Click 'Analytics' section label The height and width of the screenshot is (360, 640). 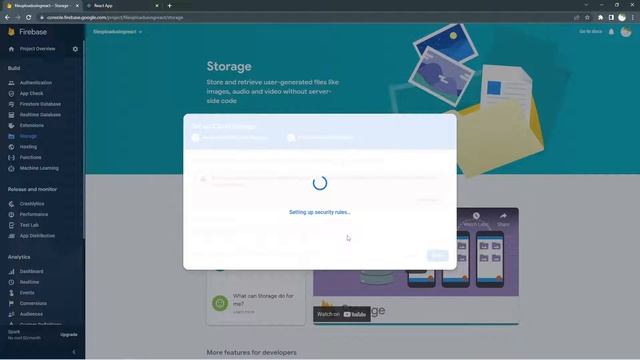click(x=19, y=257)
